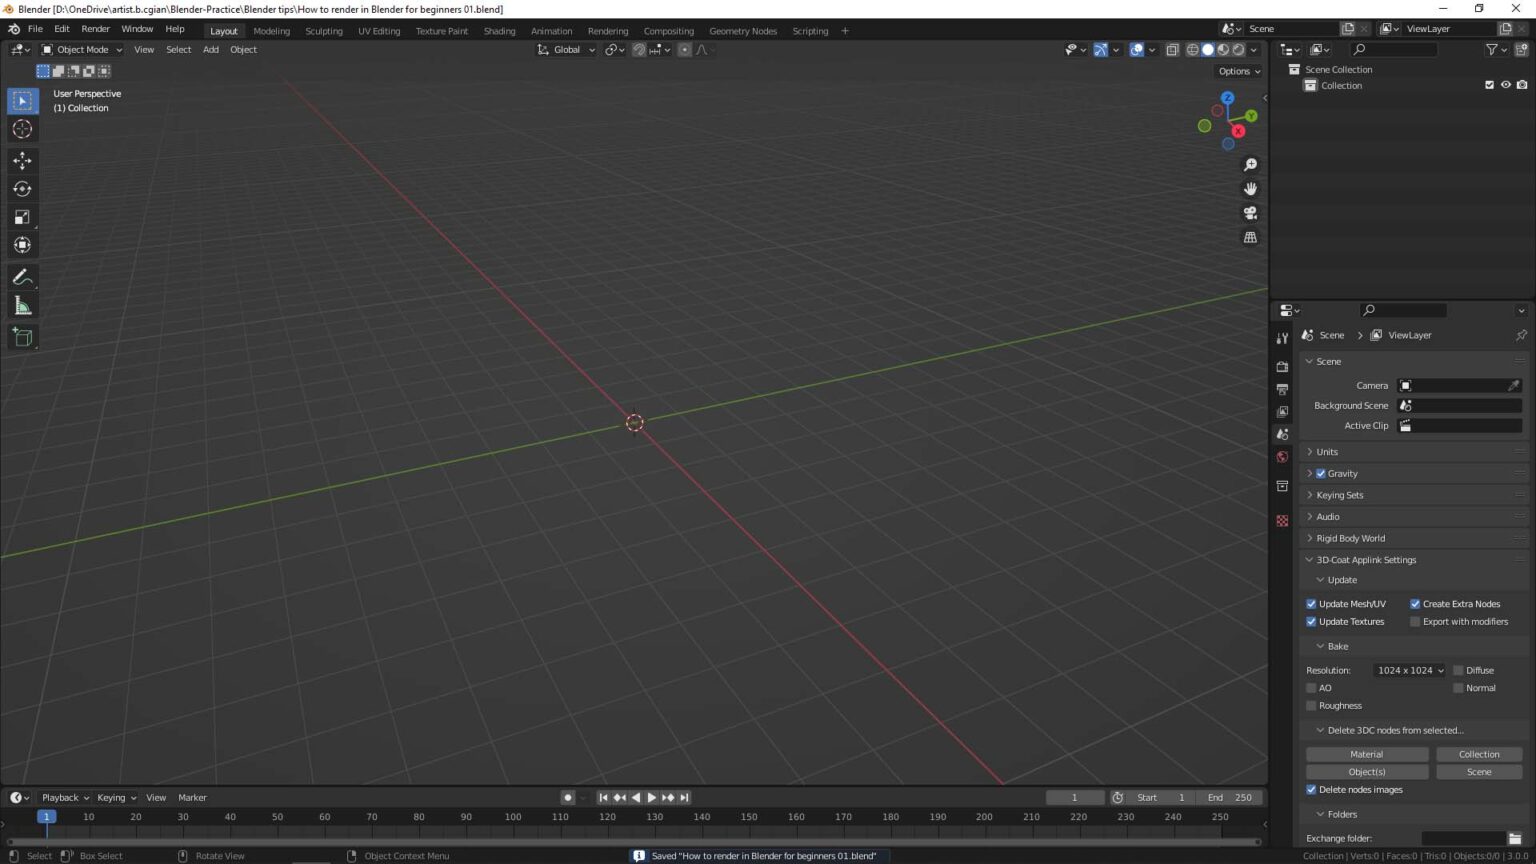The image size is (1536, 864).
Task: Open the viewport Options dropdown
Action: click(1239, 71)
